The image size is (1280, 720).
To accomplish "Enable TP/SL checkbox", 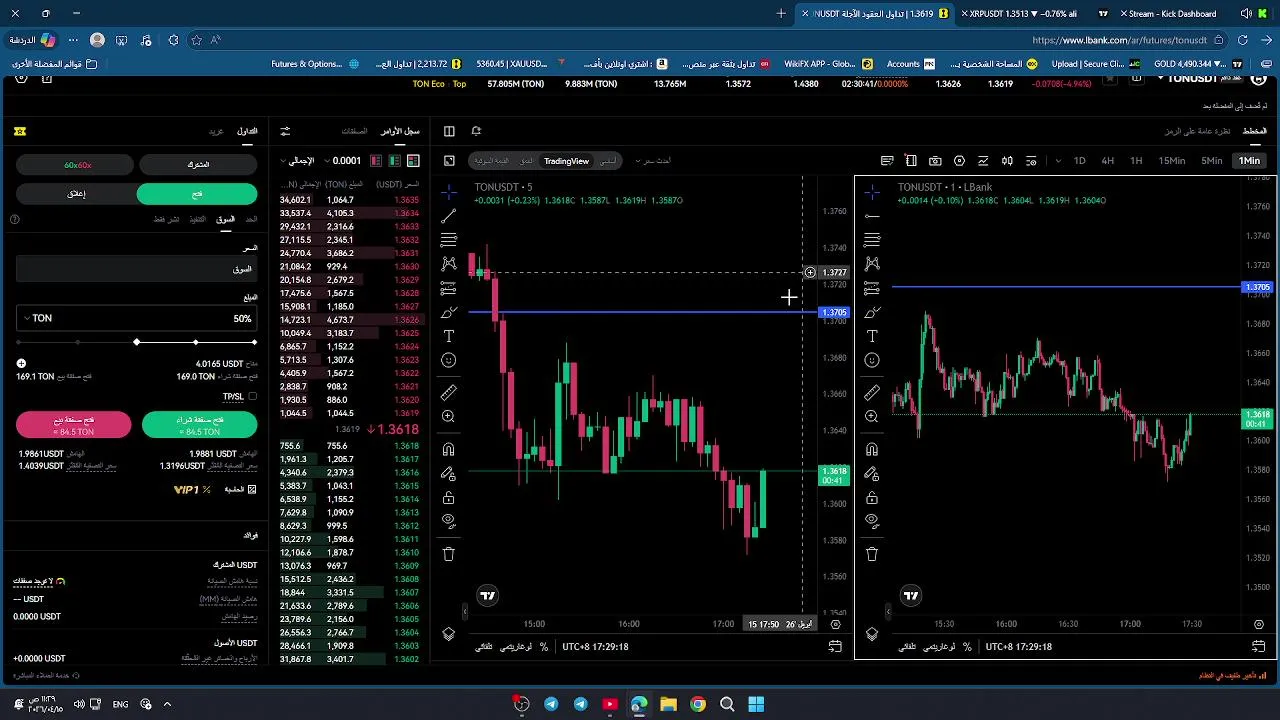I will [252, 397].
